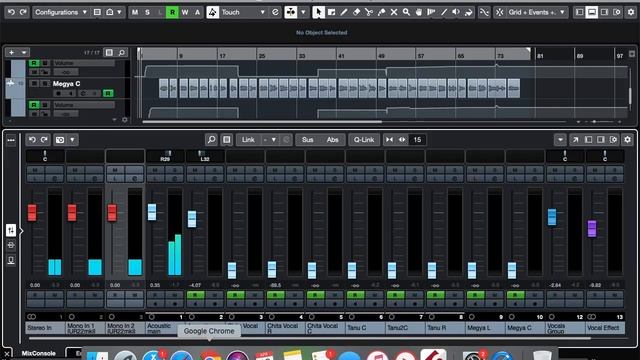The width and height of the screenshot is (640, 360).
Task: Toggle global Mute (M) state button
Action: pos(135,12)
